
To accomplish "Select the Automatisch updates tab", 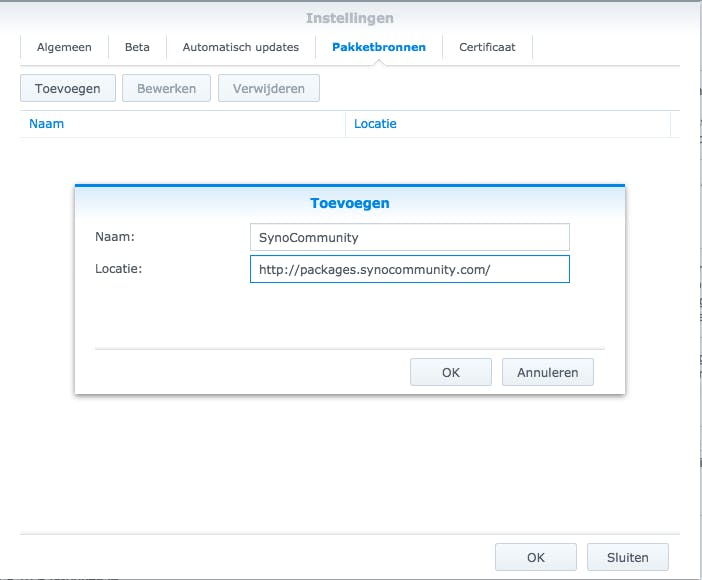I will 241,47.
